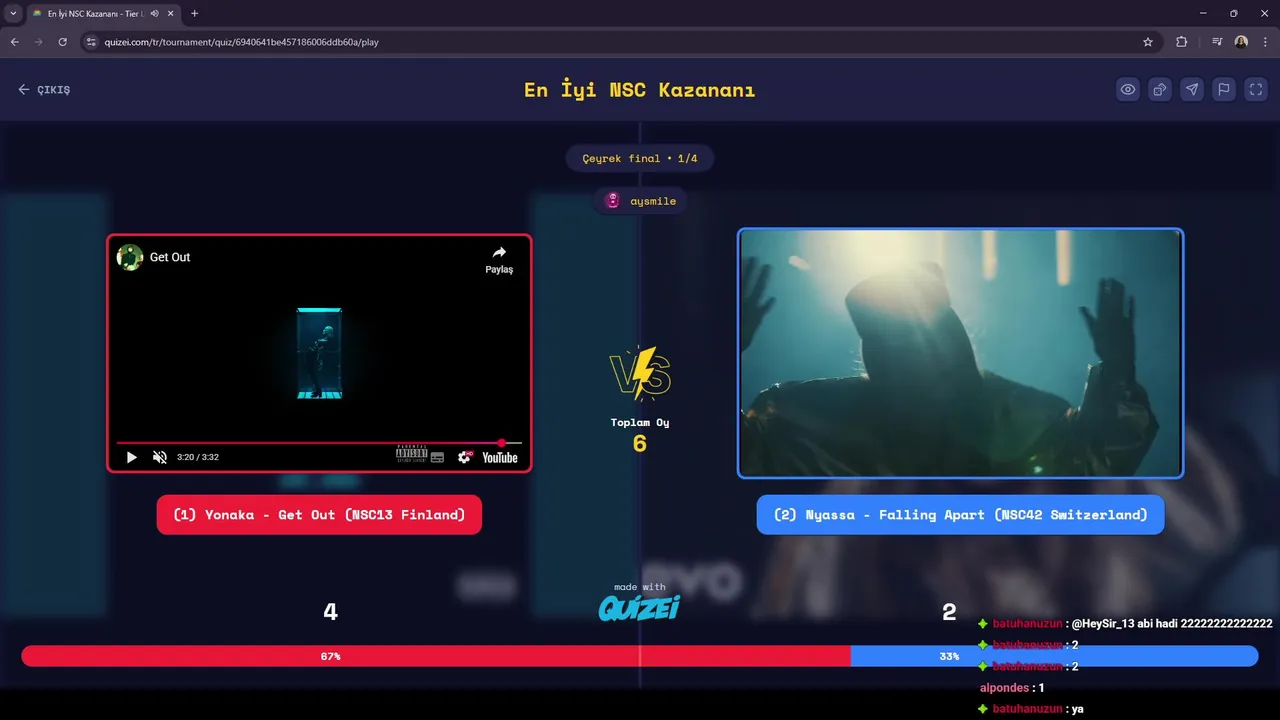Click the paper plane share icon
Screen dimensions: 1280x720
[1192, 90]
